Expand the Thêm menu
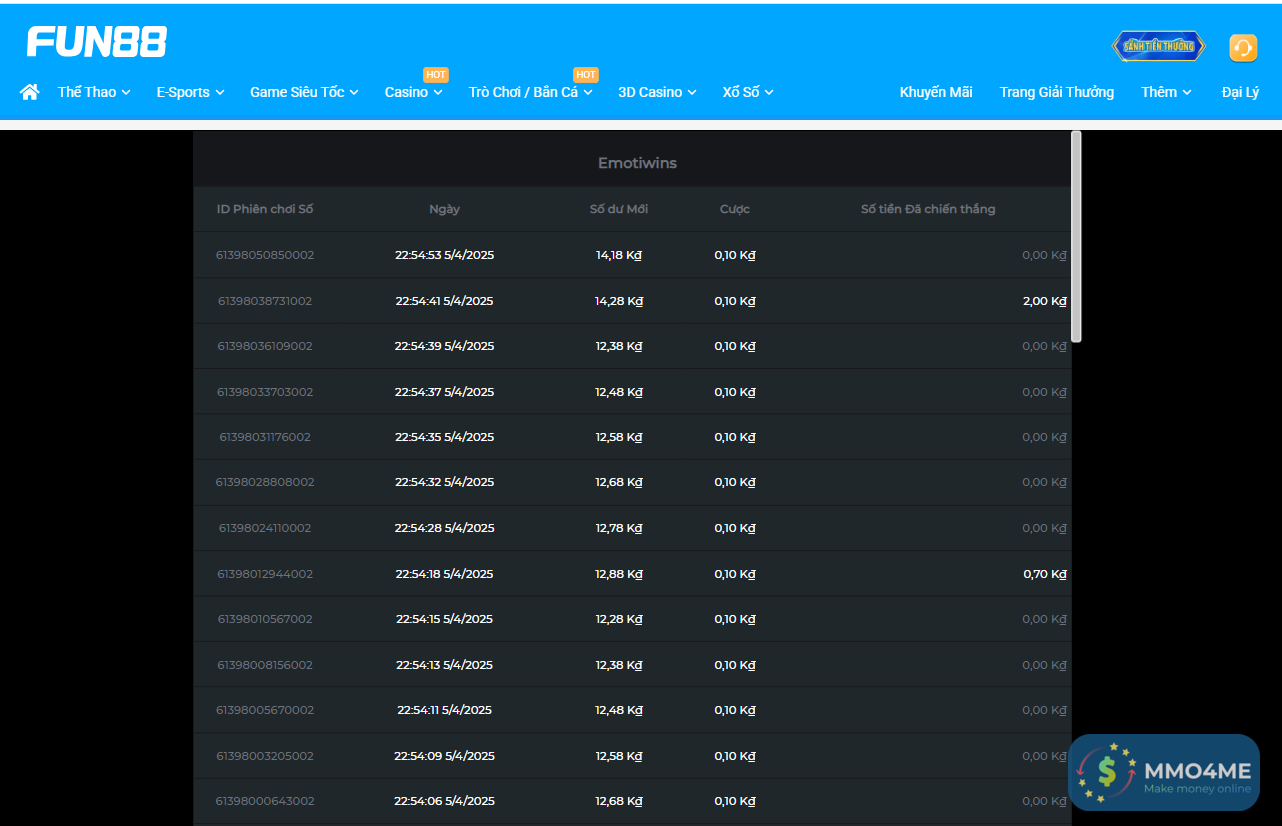The height and width of the screenshot is (826, 1282). click(x=1166, y=92)
